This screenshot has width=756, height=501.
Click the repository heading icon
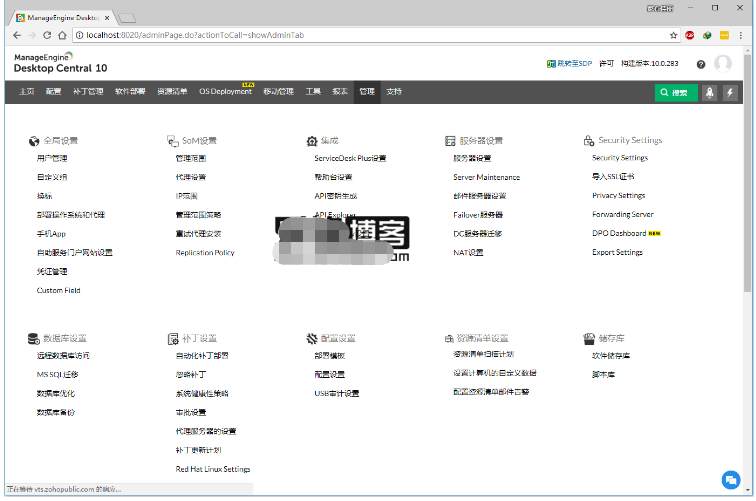[589, 339]
